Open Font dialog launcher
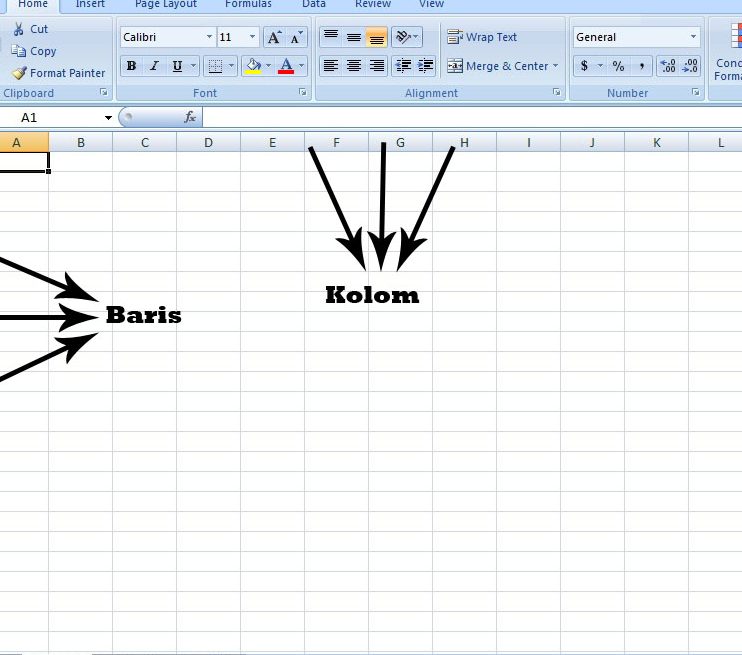This screenshot has height=655, width=742. (x=302, y=92)
